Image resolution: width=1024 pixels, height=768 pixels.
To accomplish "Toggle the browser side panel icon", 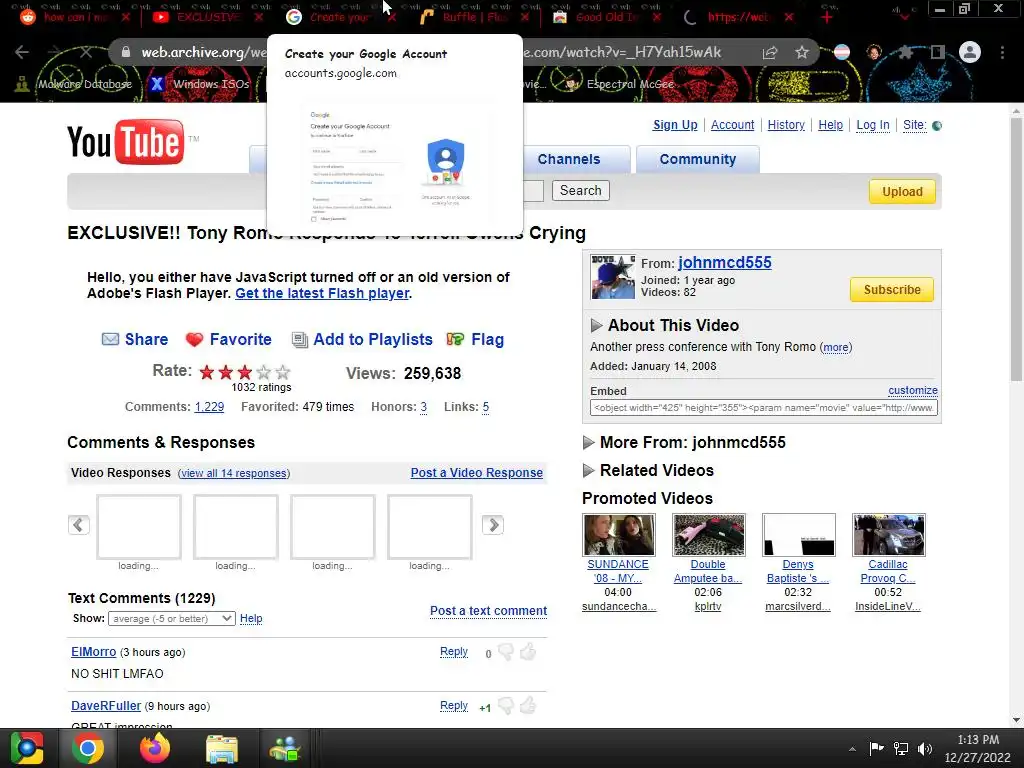I will tap(938, 52).
